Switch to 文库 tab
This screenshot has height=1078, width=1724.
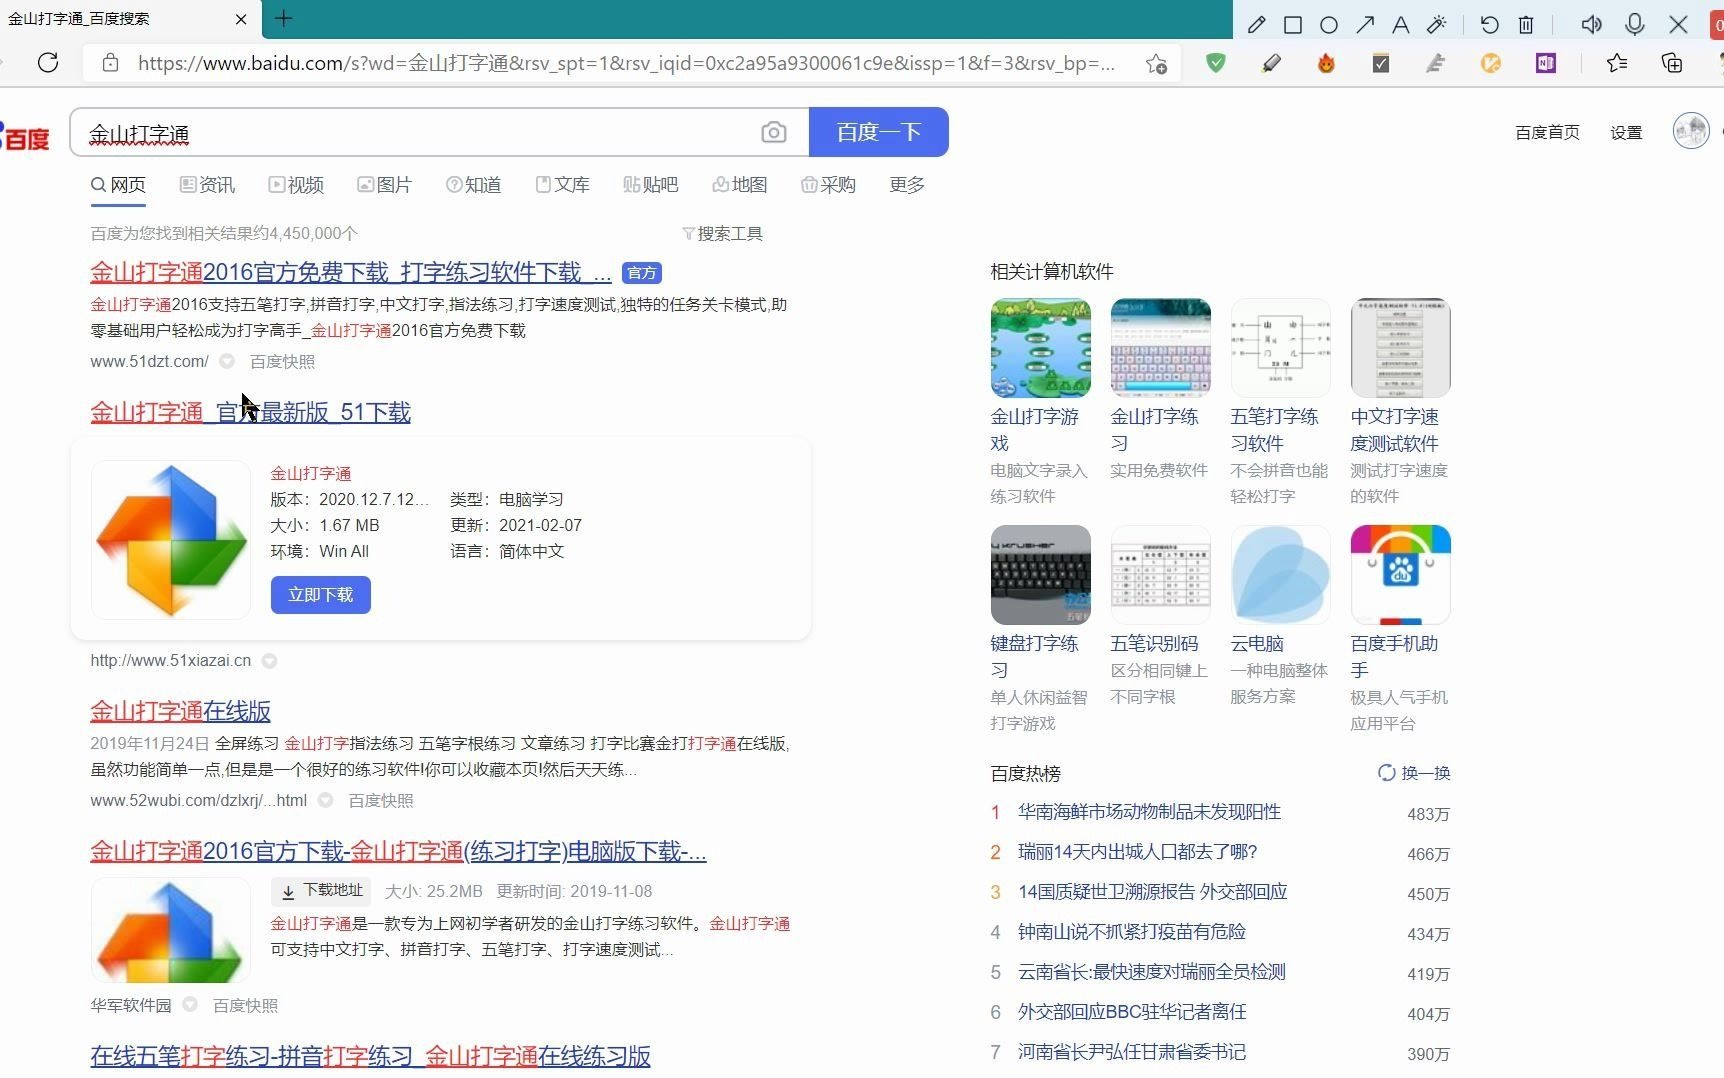coord(562,185)
